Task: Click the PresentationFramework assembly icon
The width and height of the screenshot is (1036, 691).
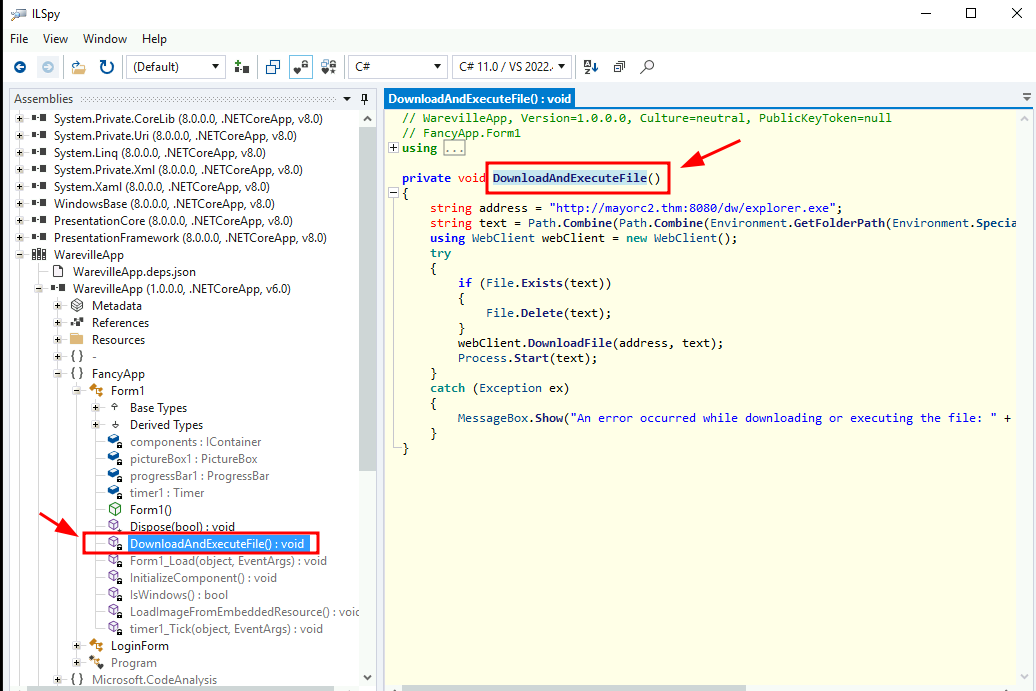Action: [x=39, y=238]
